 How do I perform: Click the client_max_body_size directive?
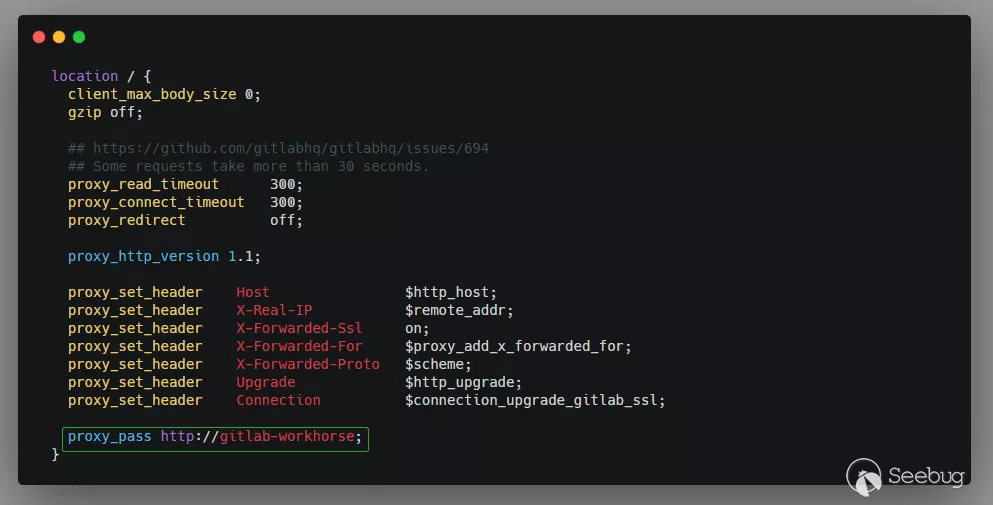coord(152,94)
